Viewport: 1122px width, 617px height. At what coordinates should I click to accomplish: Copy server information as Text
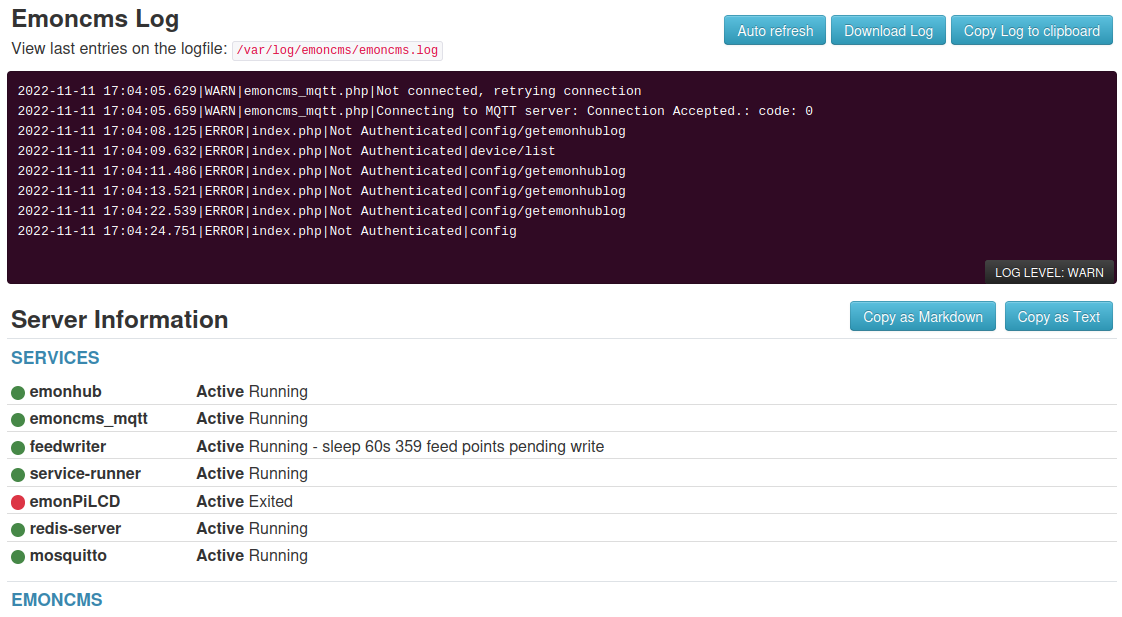click(x=1058, y=316)
